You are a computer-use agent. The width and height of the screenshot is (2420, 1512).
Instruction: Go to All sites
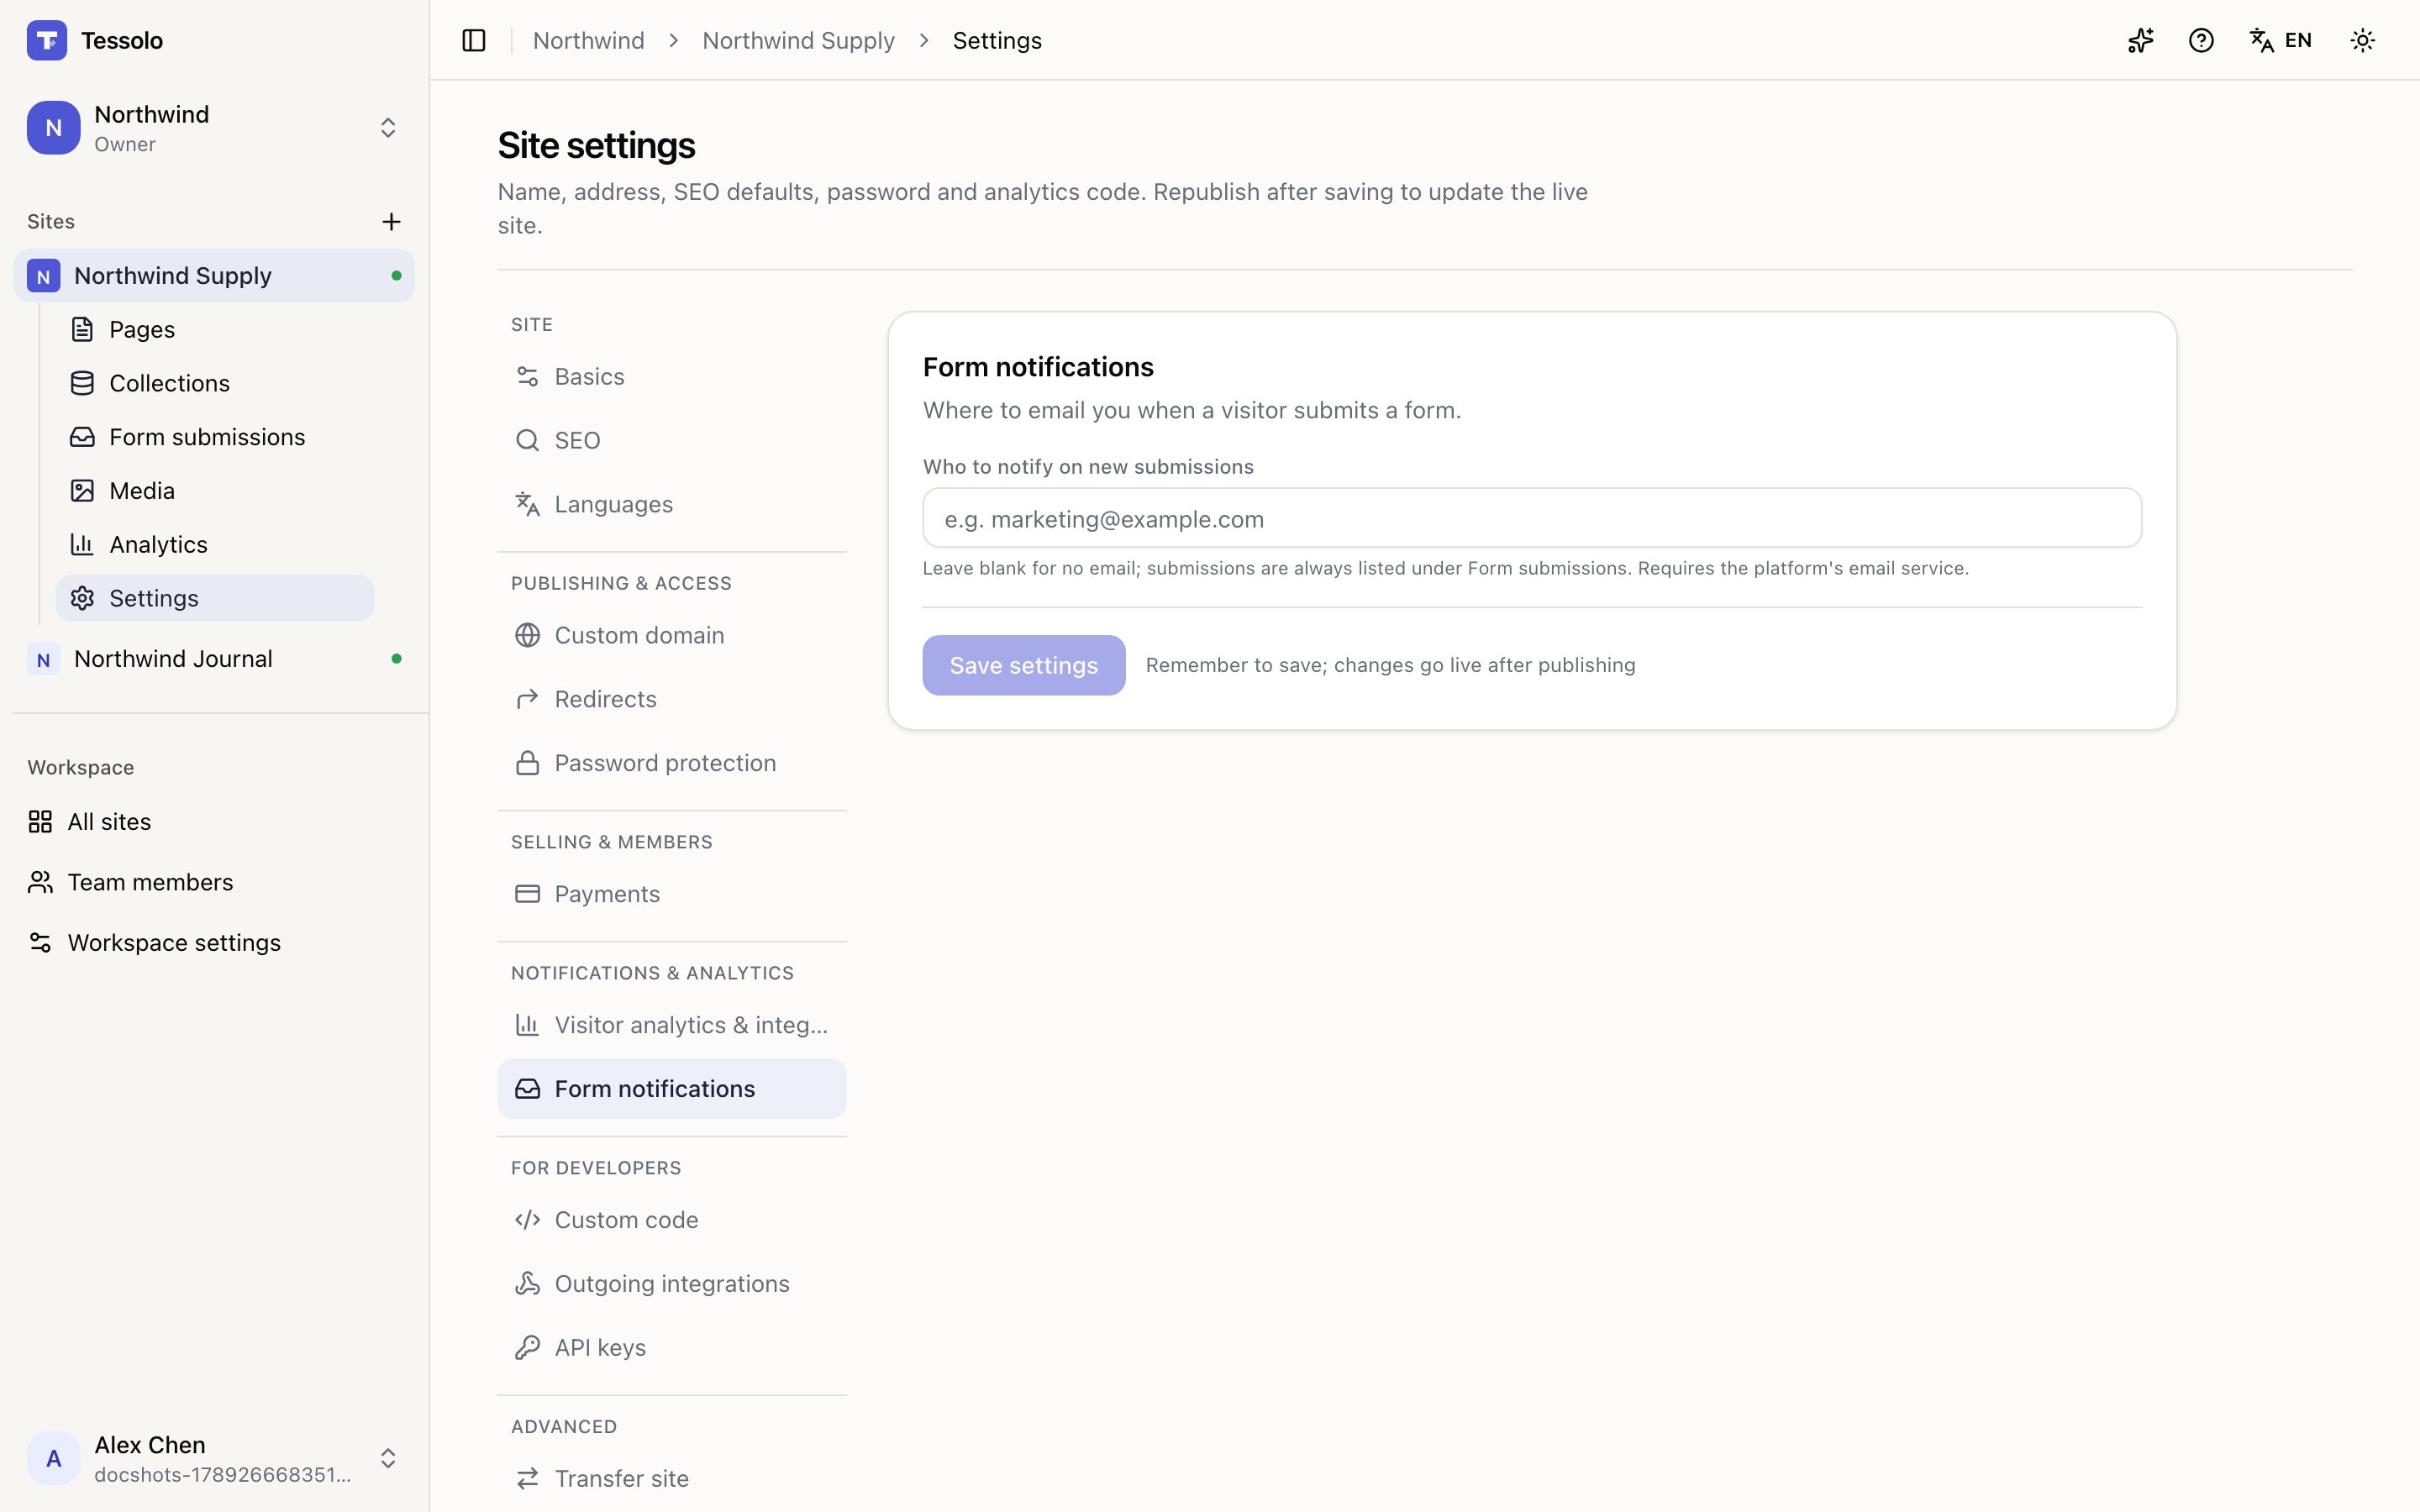[x=214, y=822]
